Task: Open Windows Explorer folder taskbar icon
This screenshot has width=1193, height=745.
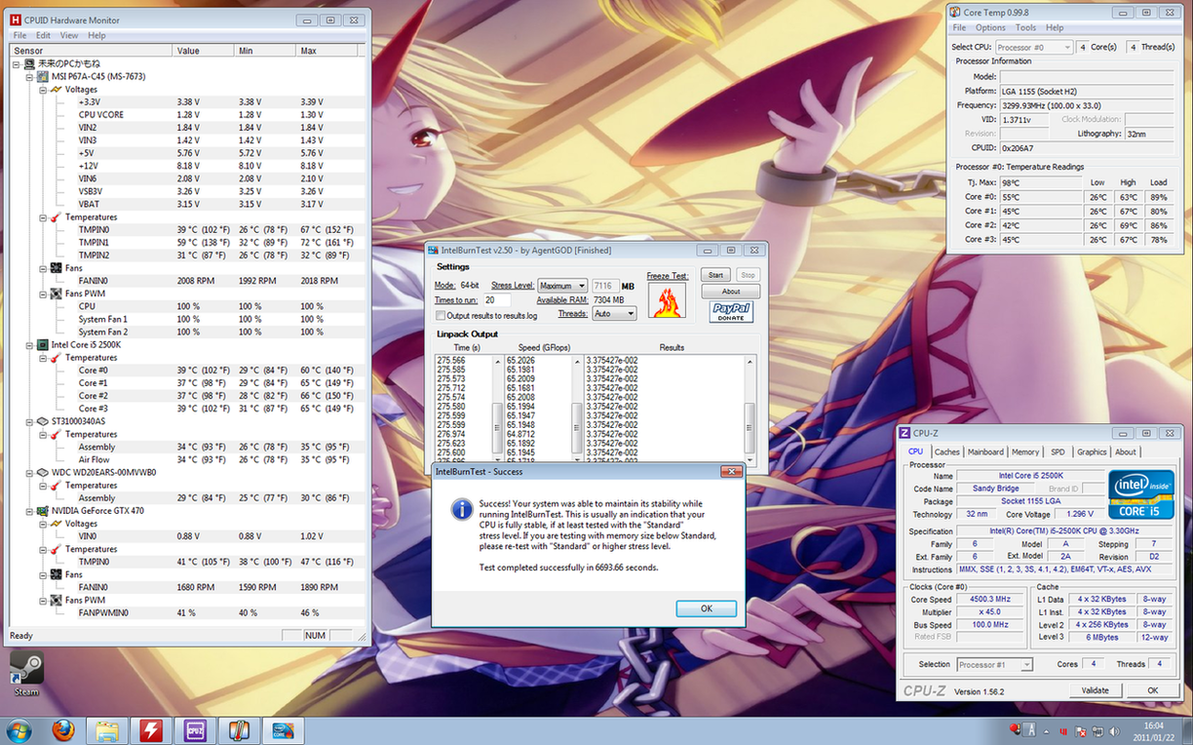Action: [107, 731]
